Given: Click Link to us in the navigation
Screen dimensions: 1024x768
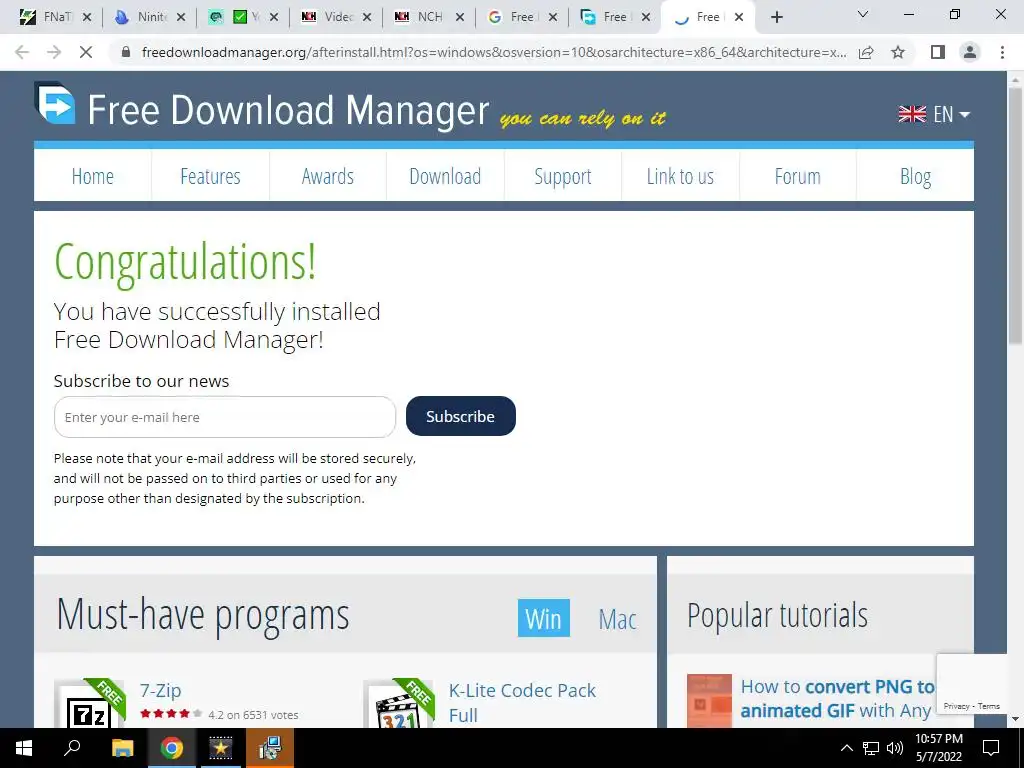Looking at the screenshot, I should 680,176.
